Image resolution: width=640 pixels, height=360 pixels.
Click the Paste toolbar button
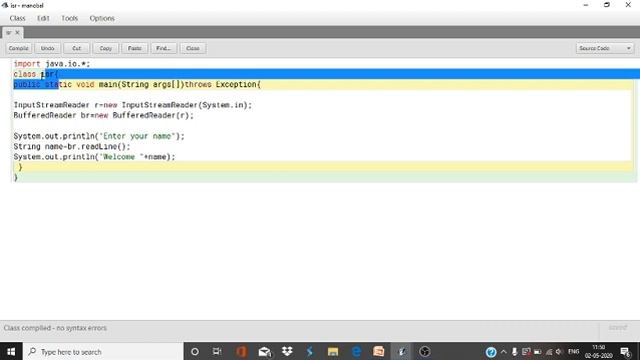[x=135, y=48]
